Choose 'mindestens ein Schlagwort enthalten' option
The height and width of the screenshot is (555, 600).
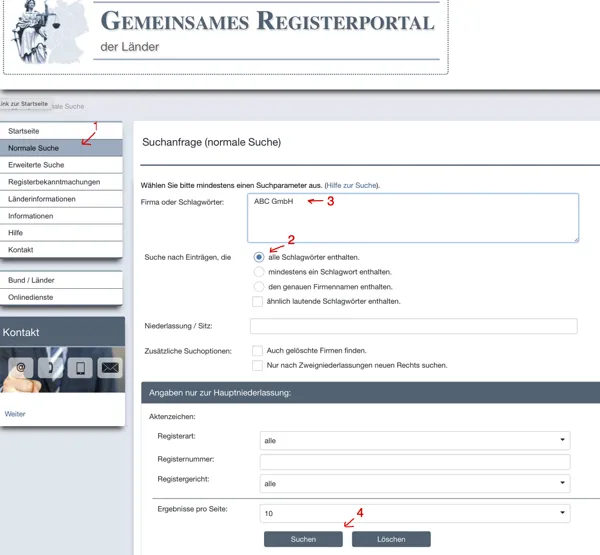[260, 272]
